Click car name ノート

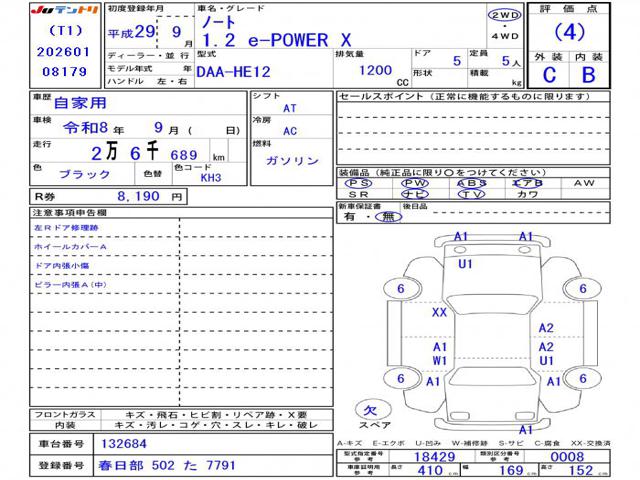[218, 22]
